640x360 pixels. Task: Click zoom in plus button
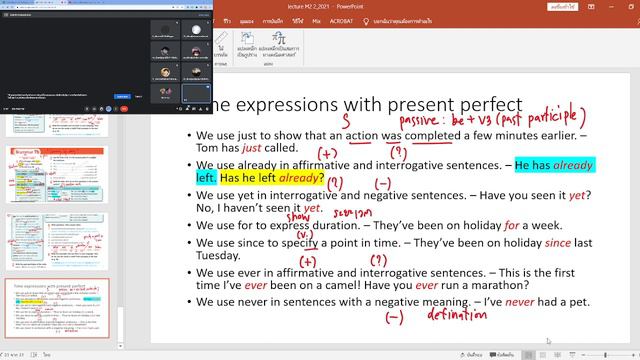633,355
